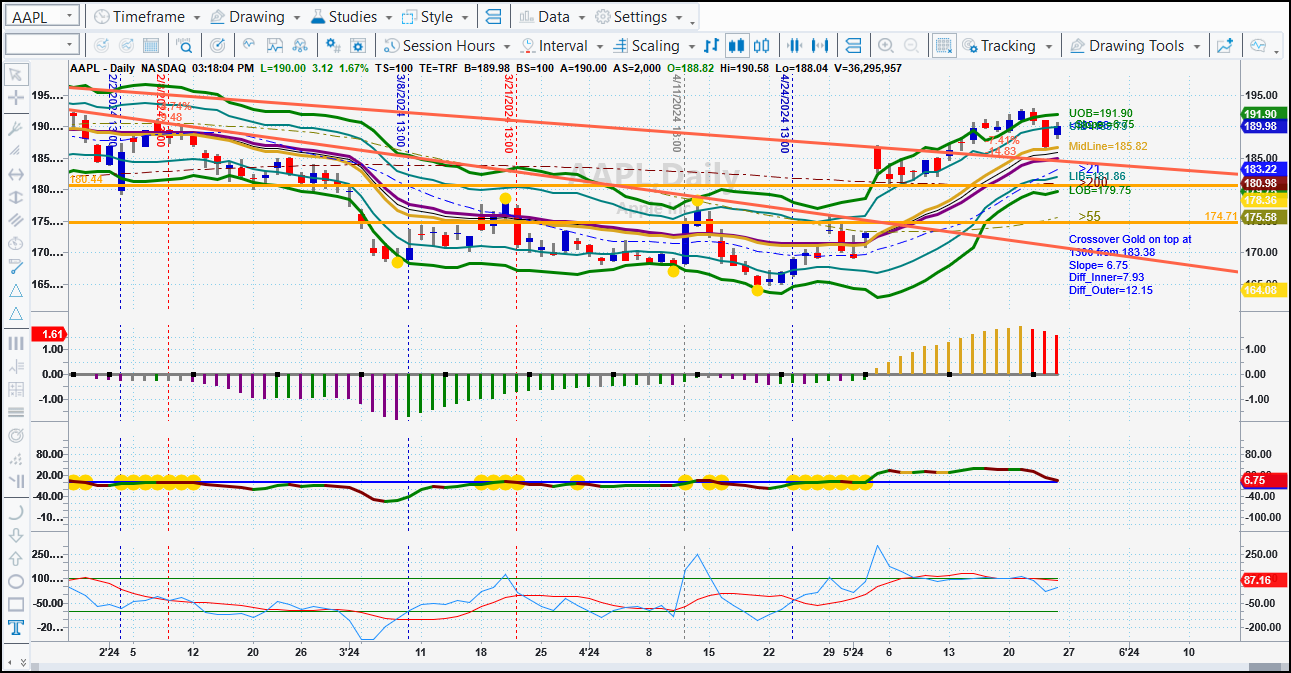Click the red 1.61 histogram value label
The width and height of the screenshot is (1291, 673).
tap(48, 334)
